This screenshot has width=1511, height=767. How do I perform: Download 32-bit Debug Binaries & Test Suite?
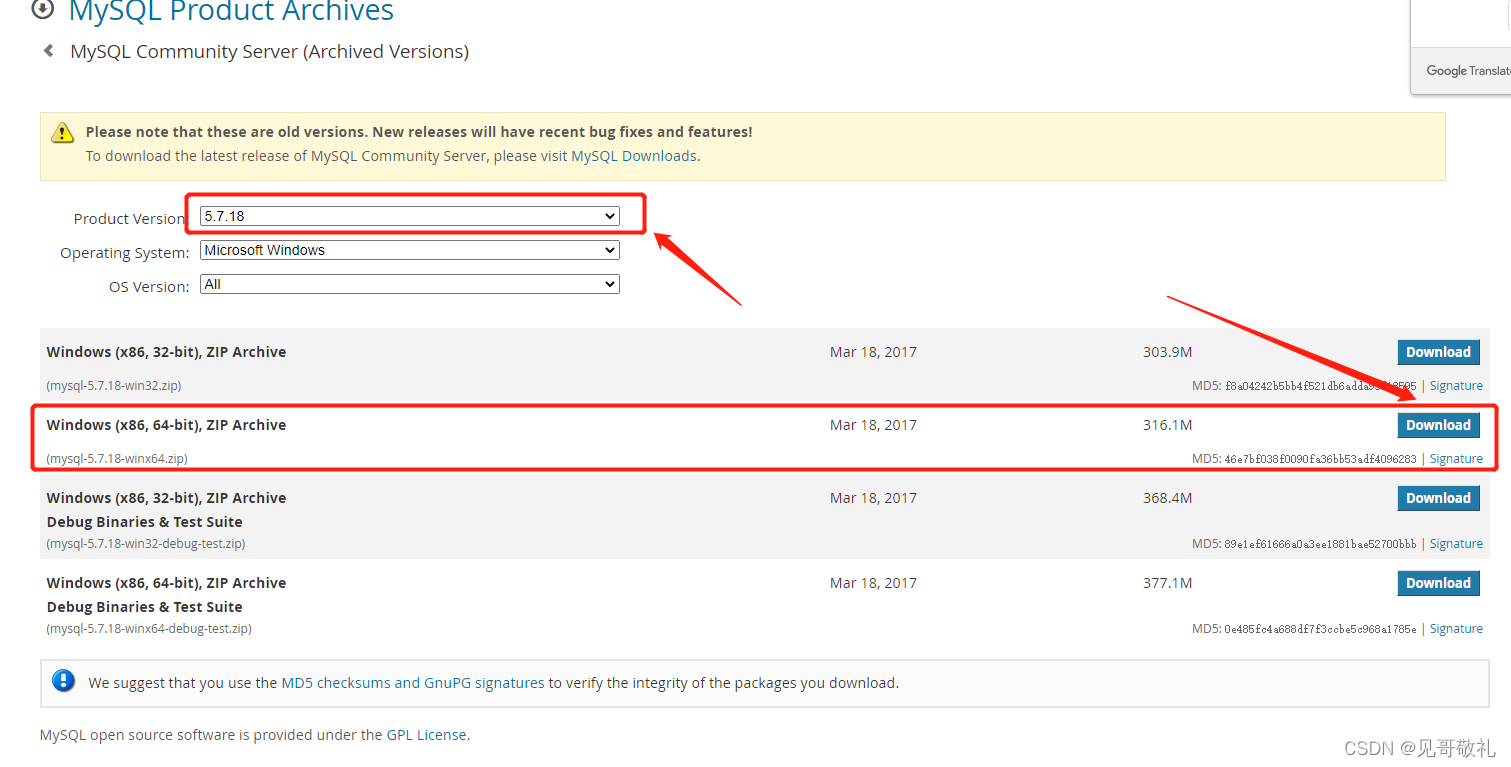coord(1438,498)
